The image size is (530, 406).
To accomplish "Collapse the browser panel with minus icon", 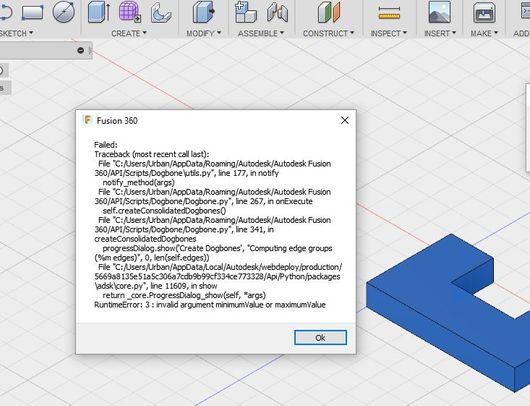I will coord(80,50).
